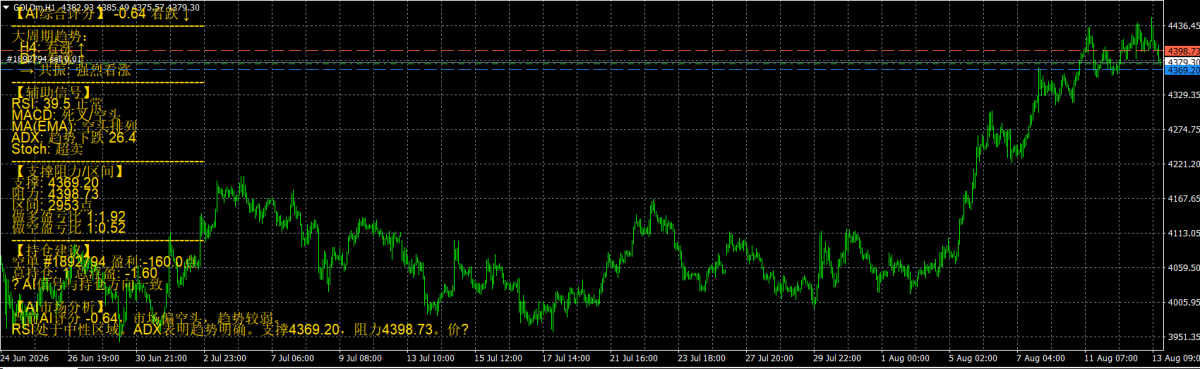Click the ADX: 趋势下跌 26.4 line
Screen dimensions: 1200x369
(73, 138)
